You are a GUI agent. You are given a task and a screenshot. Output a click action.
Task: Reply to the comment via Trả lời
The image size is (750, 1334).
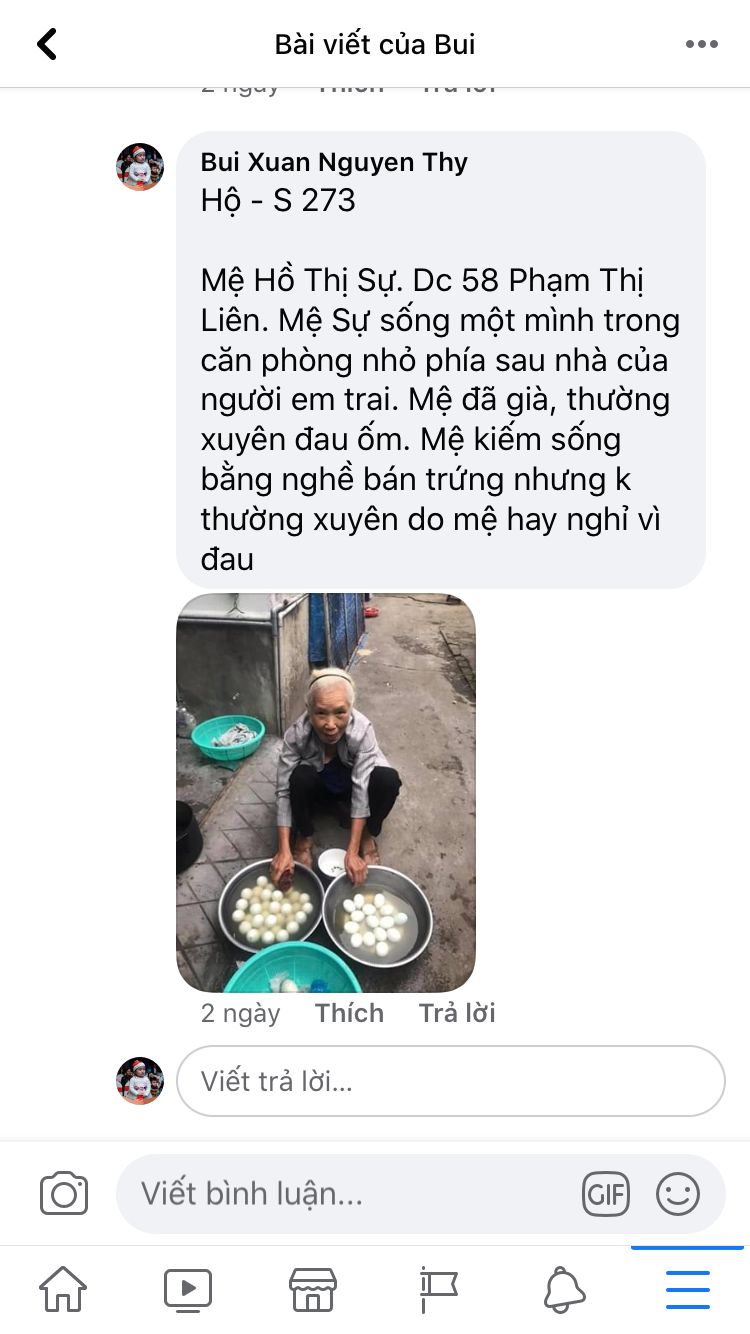[457, 1013]
